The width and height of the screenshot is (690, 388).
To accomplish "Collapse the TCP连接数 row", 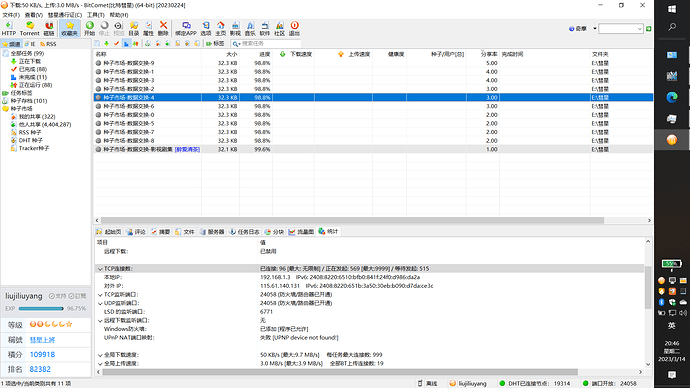I will pos(100,269).
